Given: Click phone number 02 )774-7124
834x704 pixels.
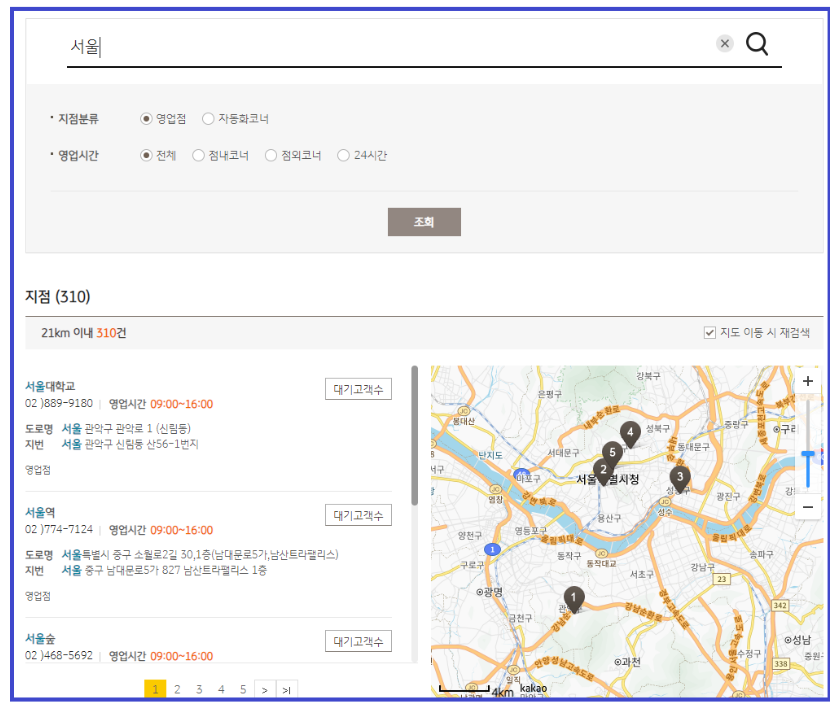Looking at the screenshot, I should tap(59, 530).
